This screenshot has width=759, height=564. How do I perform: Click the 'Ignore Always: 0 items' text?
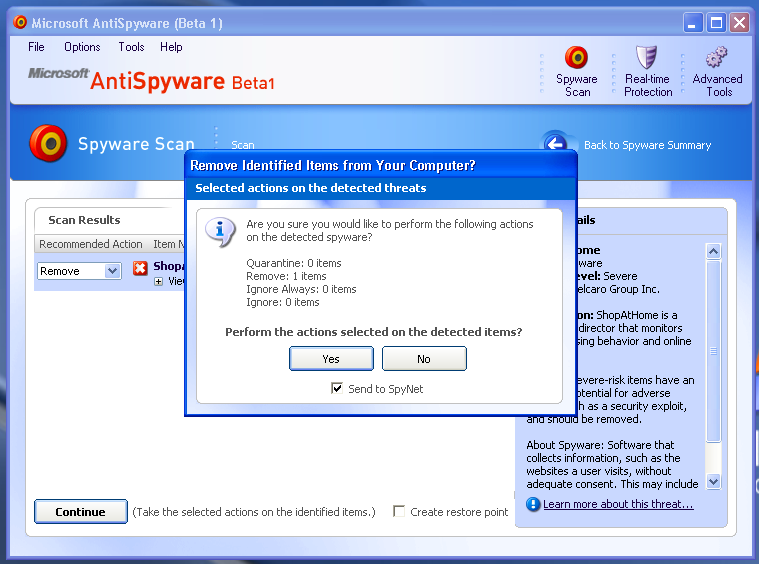[301, 290]
